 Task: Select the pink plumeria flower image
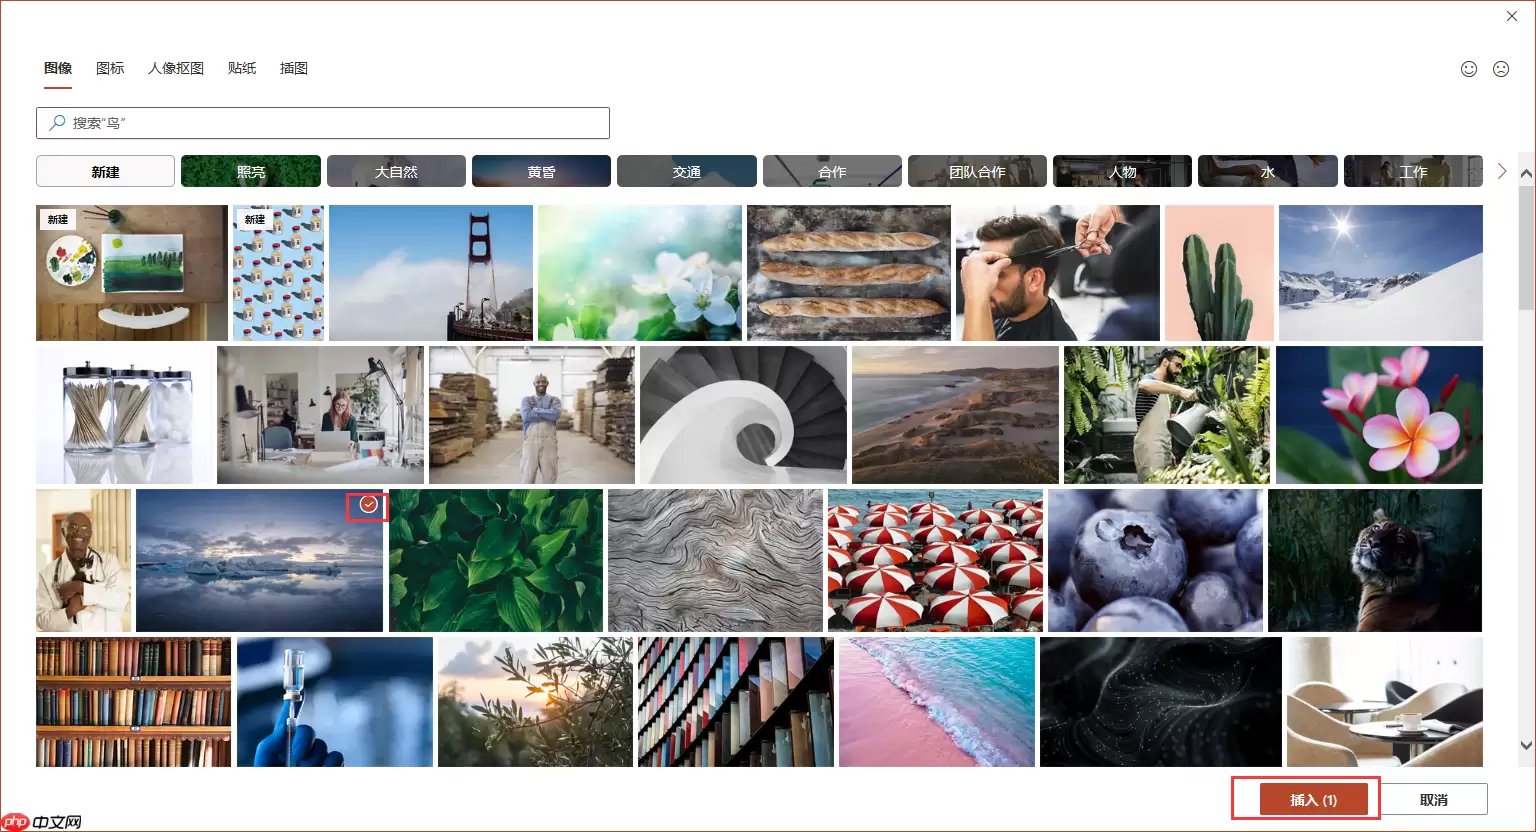(x=1379, y=415)
